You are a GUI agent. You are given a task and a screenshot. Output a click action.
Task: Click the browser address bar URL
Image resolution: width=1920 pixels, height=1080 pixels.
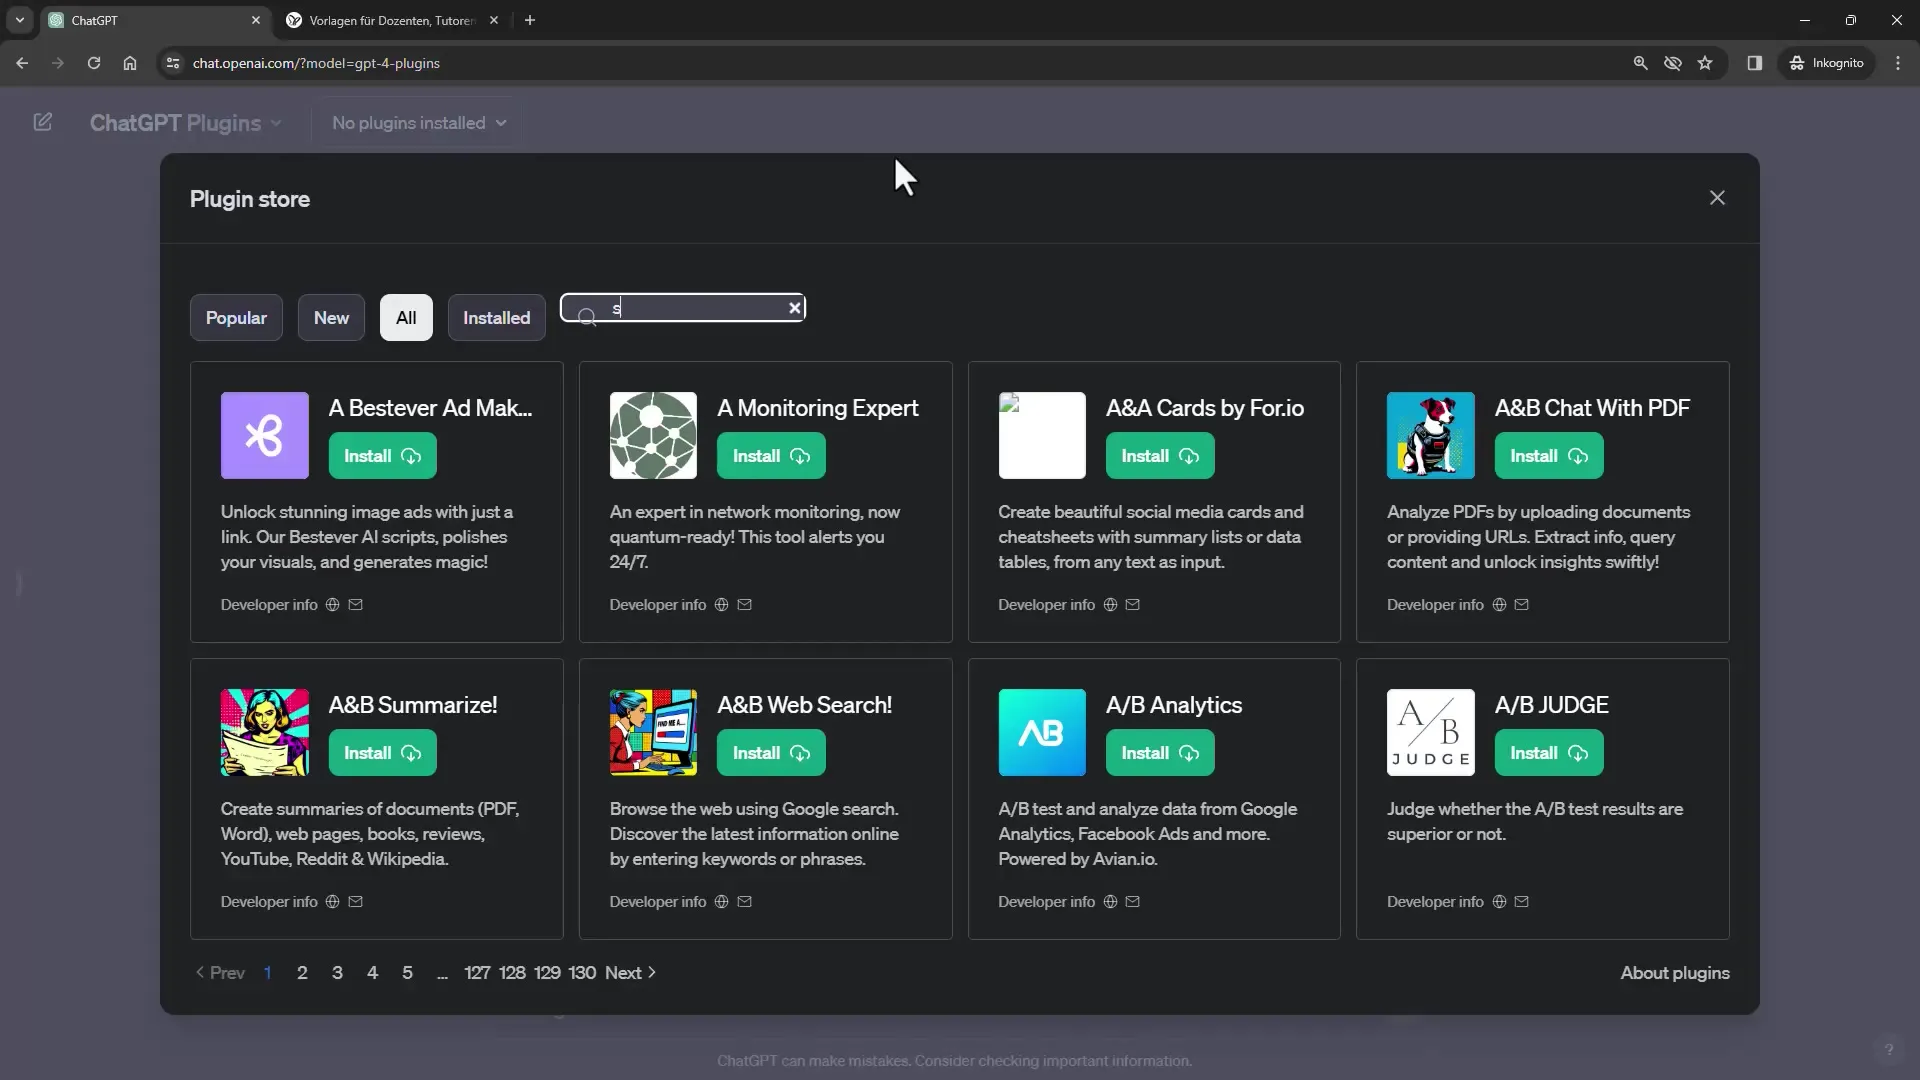point(316,63)
